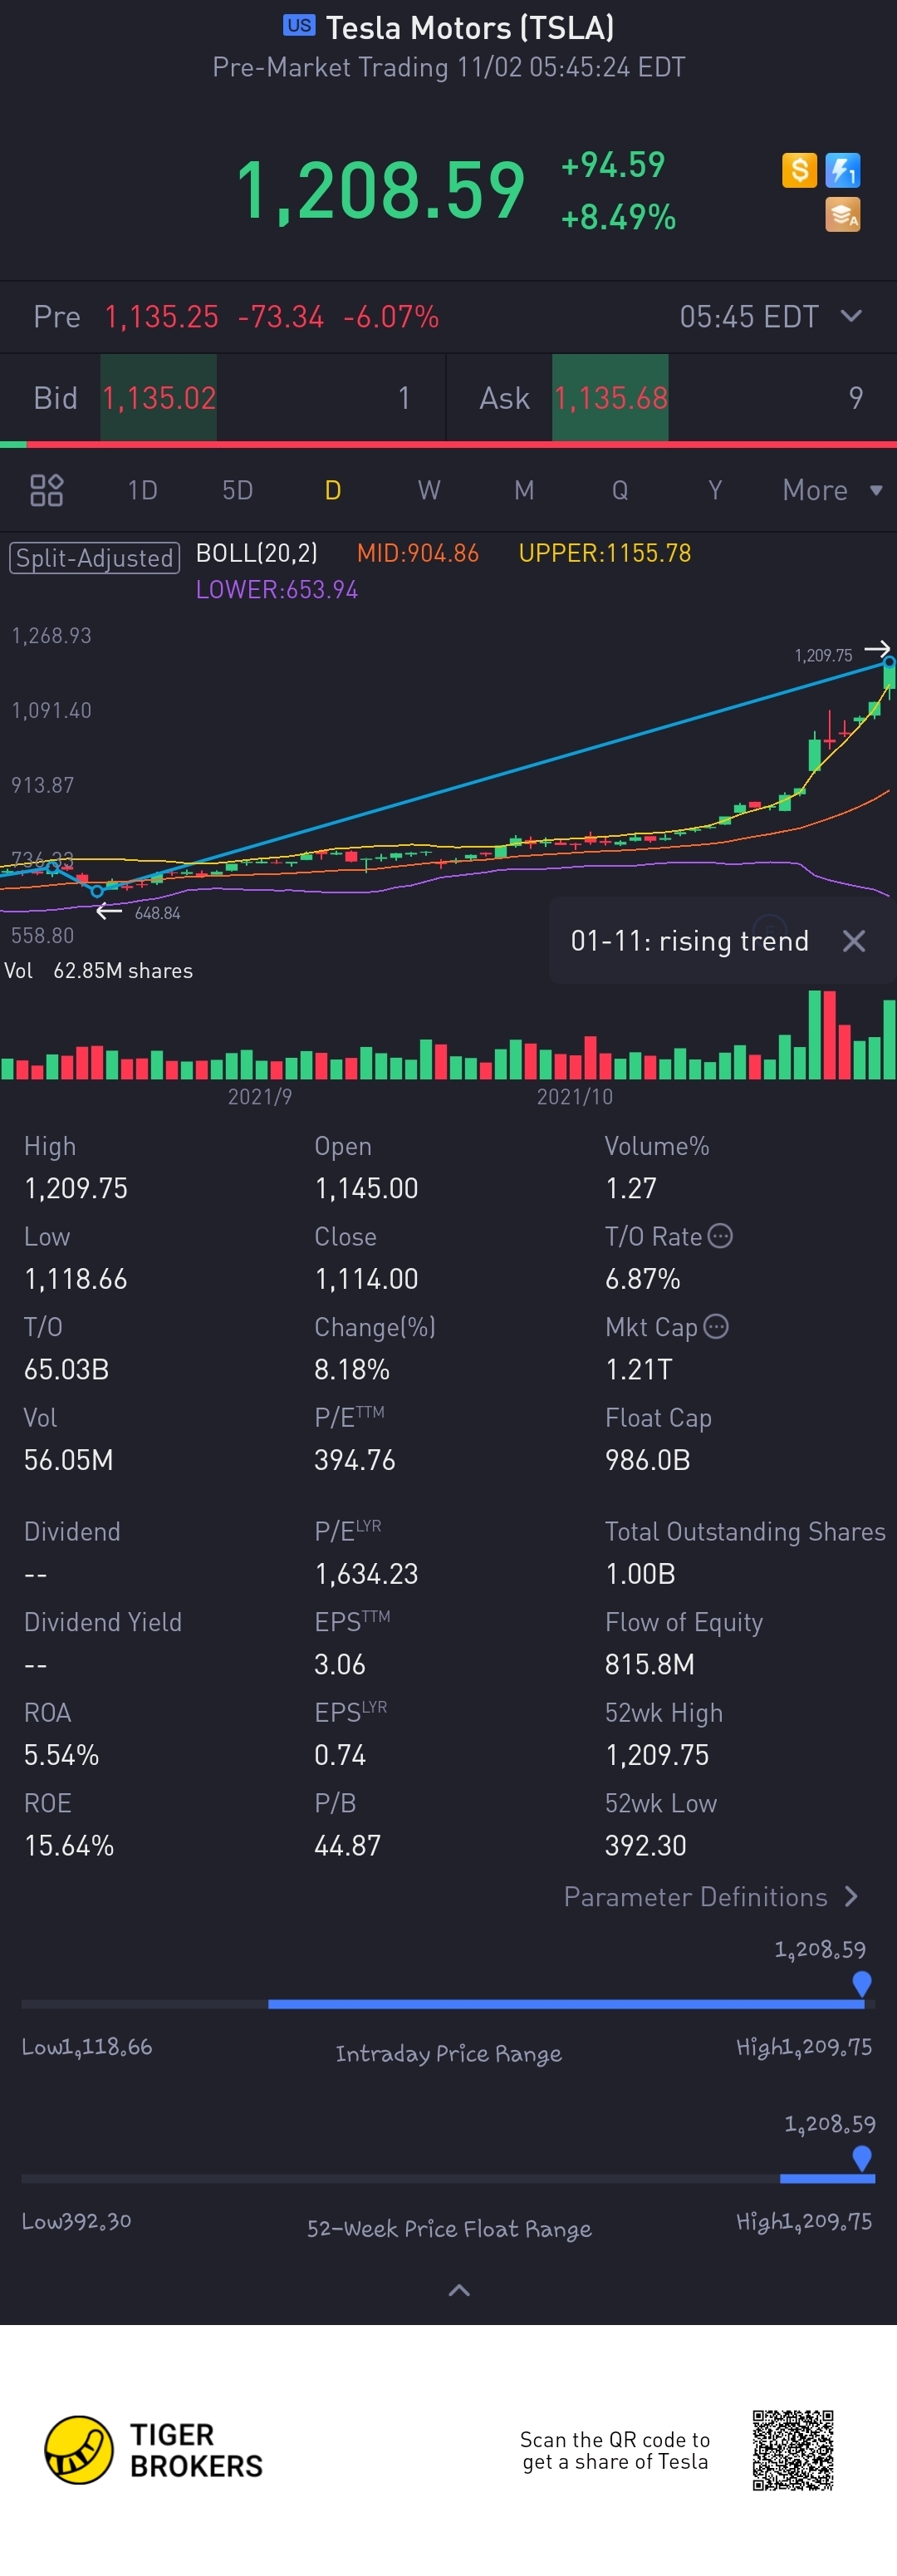Tap the Tiger Brokers logo
Image resolution: width=897 pixels, height=2576 pixels.
tap(154, 2450)
